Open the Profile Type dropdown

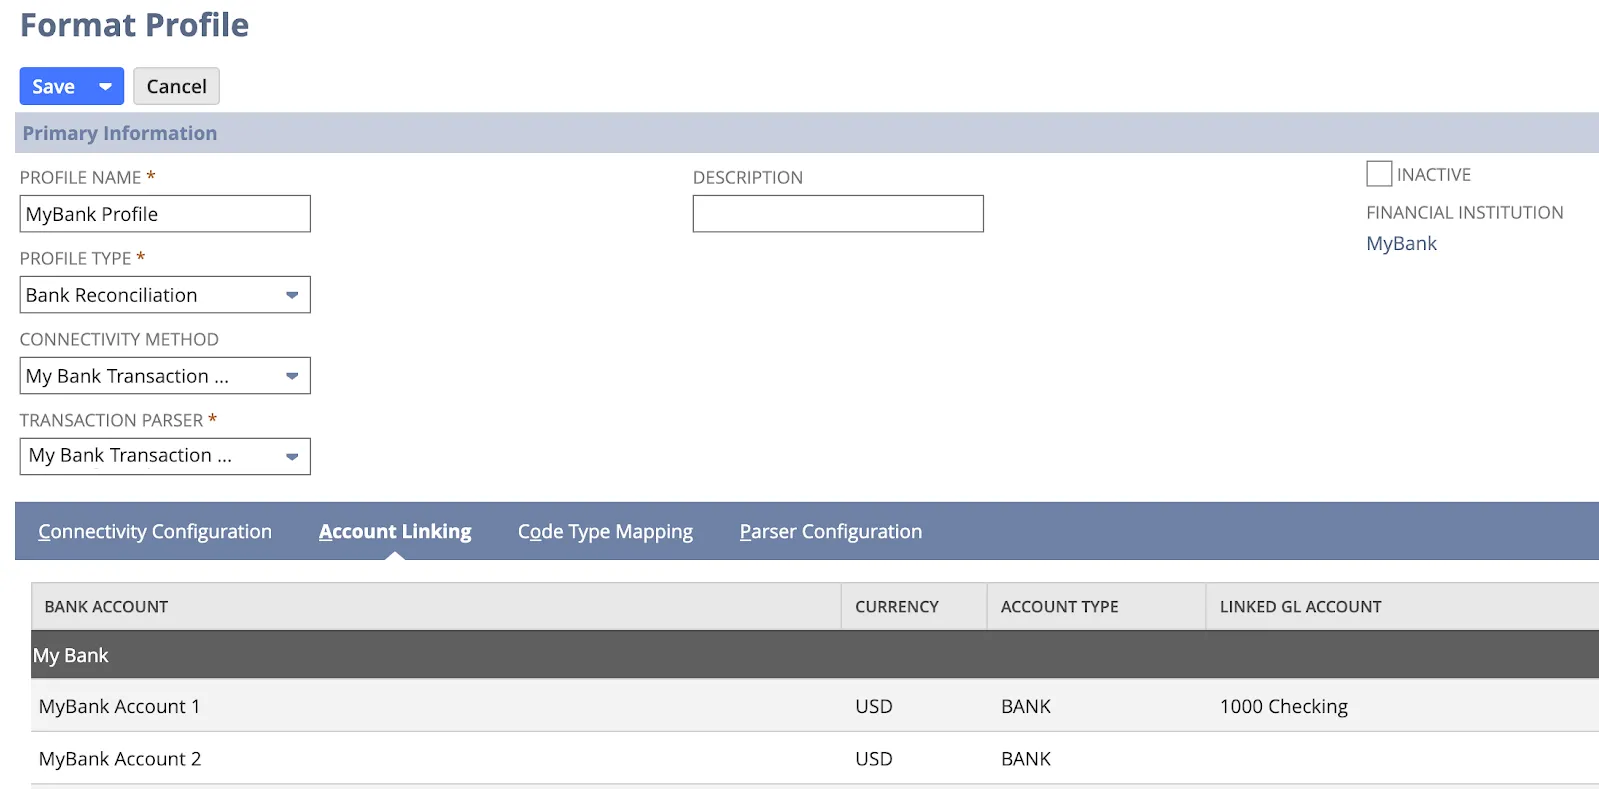(x=165, y=295)
